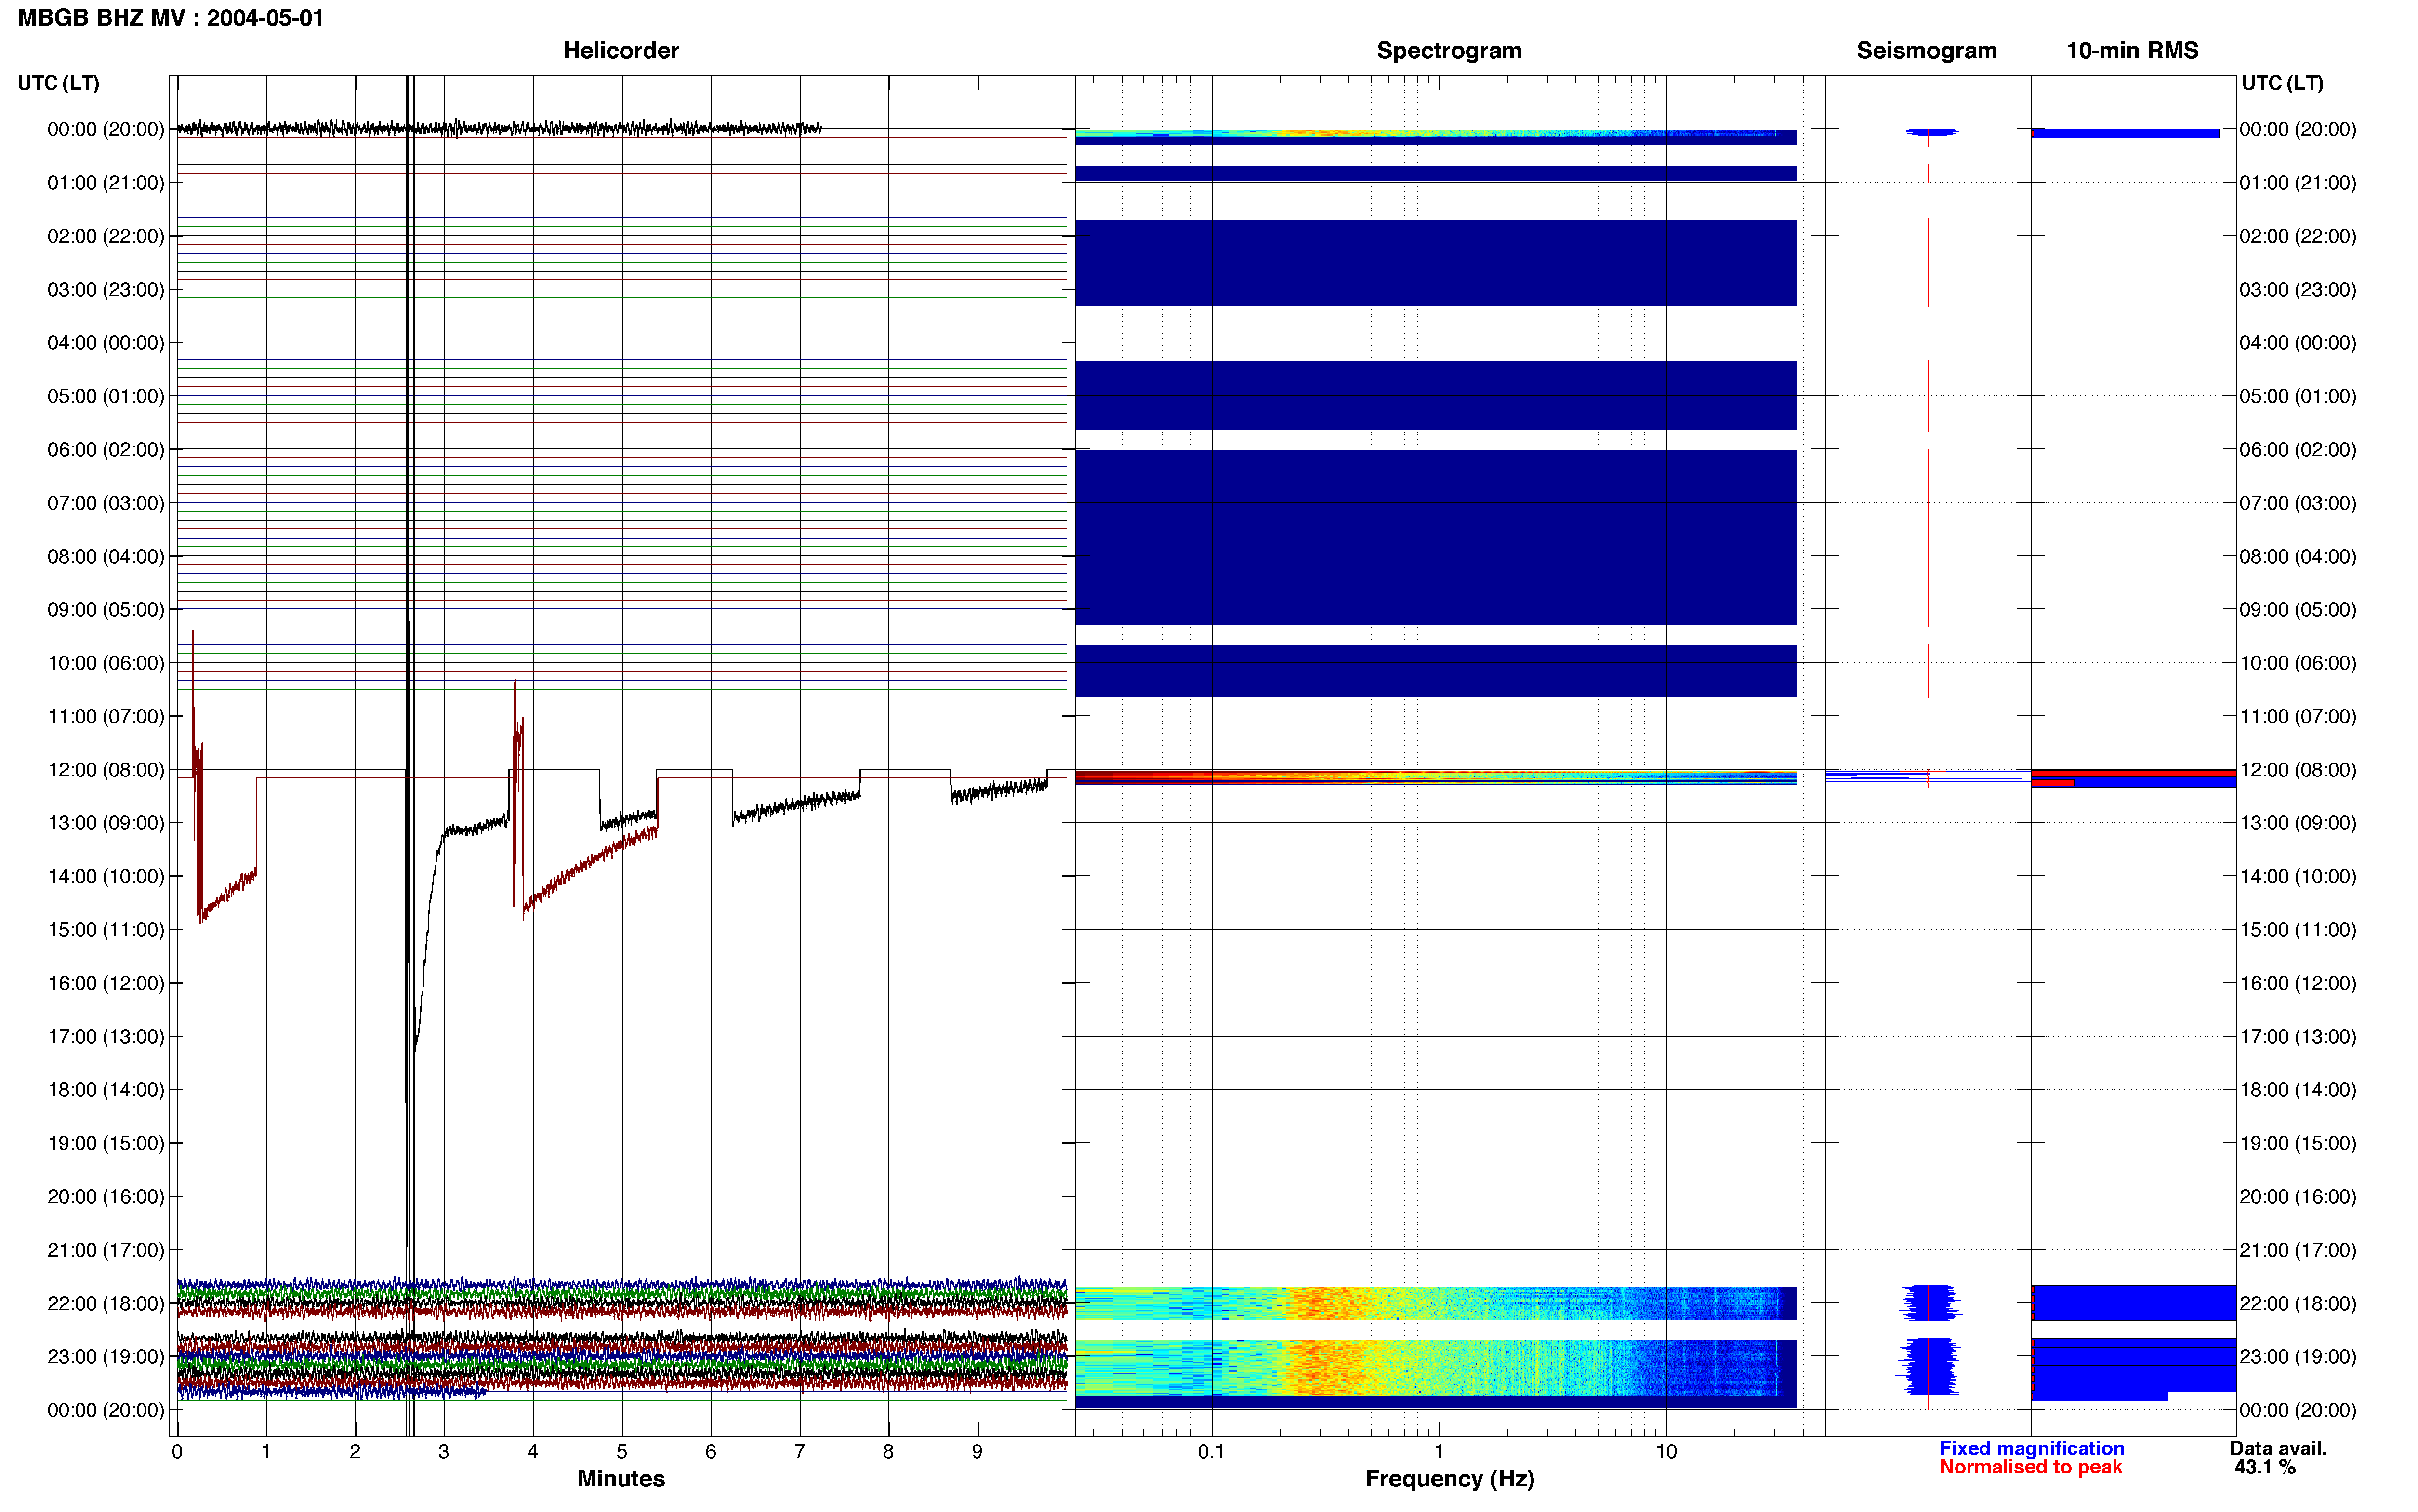Click the 'Normalised to peak' legend text
The image size is (2418, 1512).
(2030, 1467)
